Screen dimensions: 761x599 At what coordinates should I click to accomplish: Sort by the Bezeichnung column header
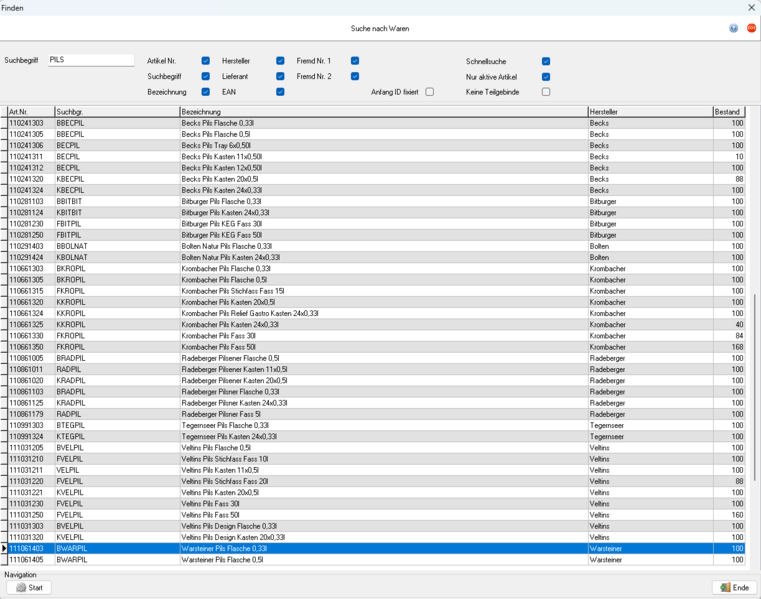(384, 112)
